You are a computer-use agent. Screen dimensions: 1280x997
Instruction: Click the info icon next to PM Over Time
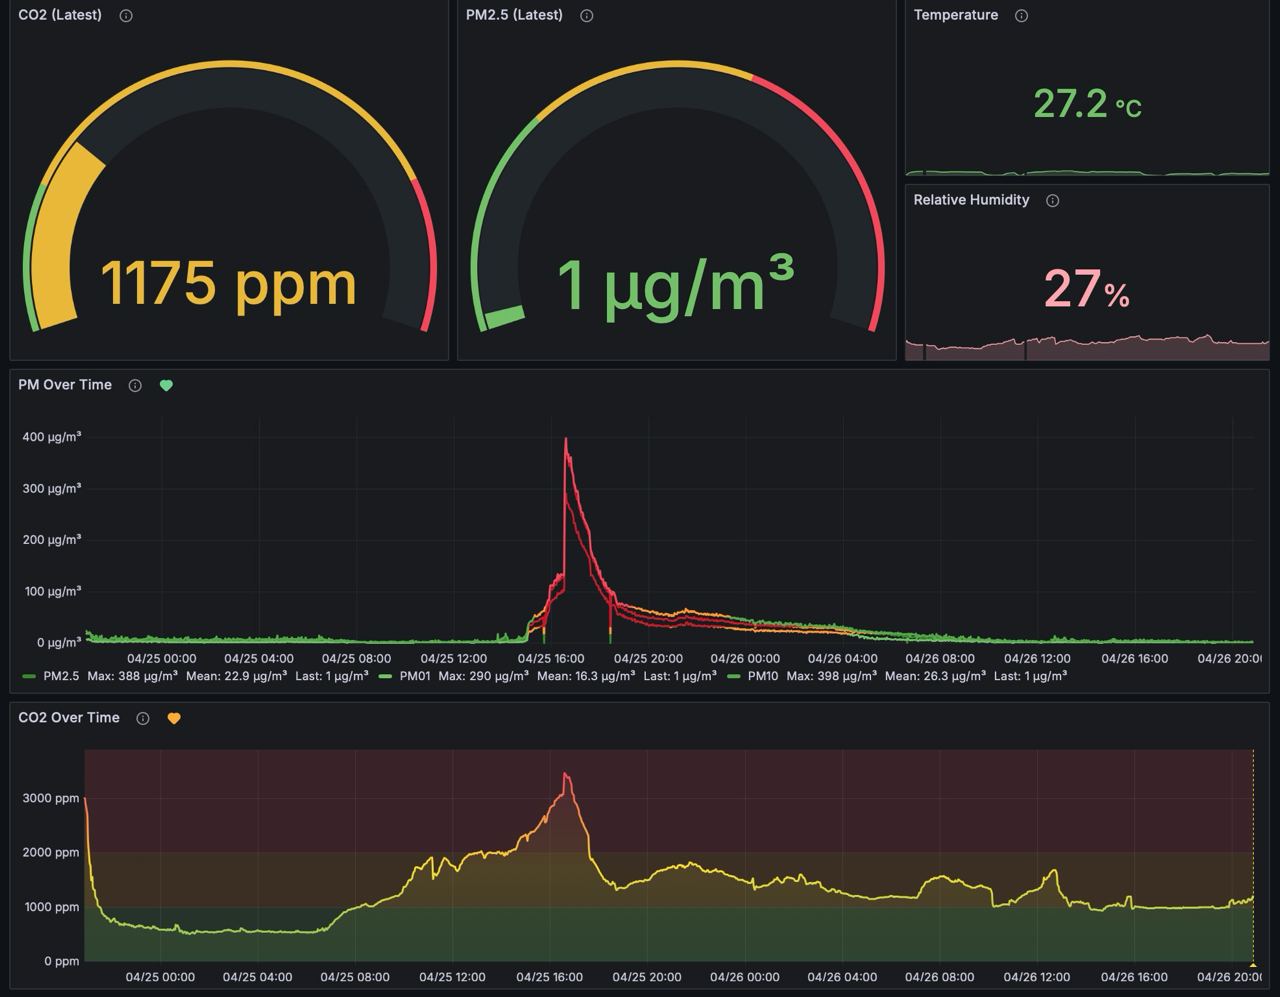point(135,386)
